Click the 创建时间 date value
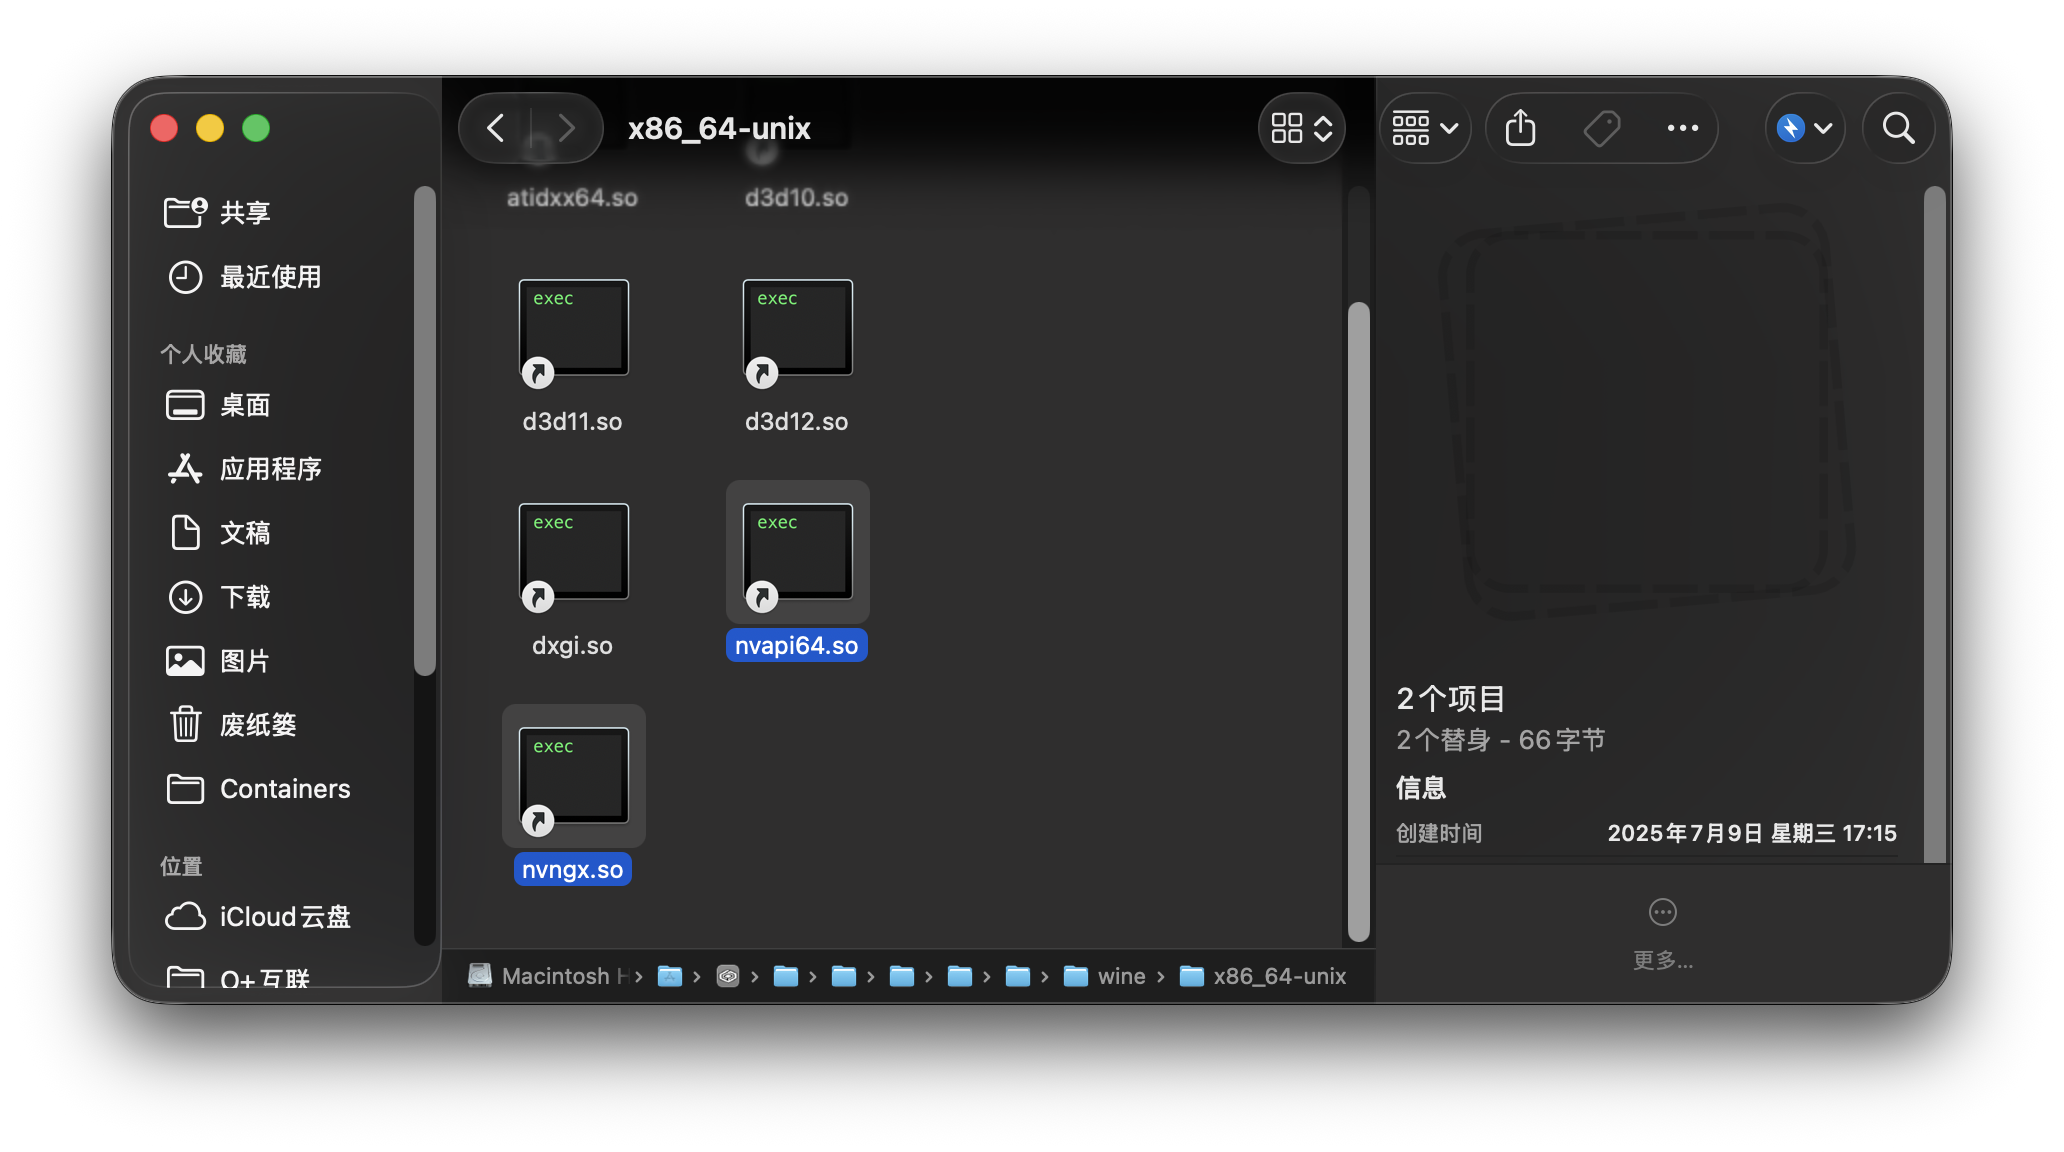Image resolution: width=2064 pixels, height=1152 pixels. coord(1751,834)
